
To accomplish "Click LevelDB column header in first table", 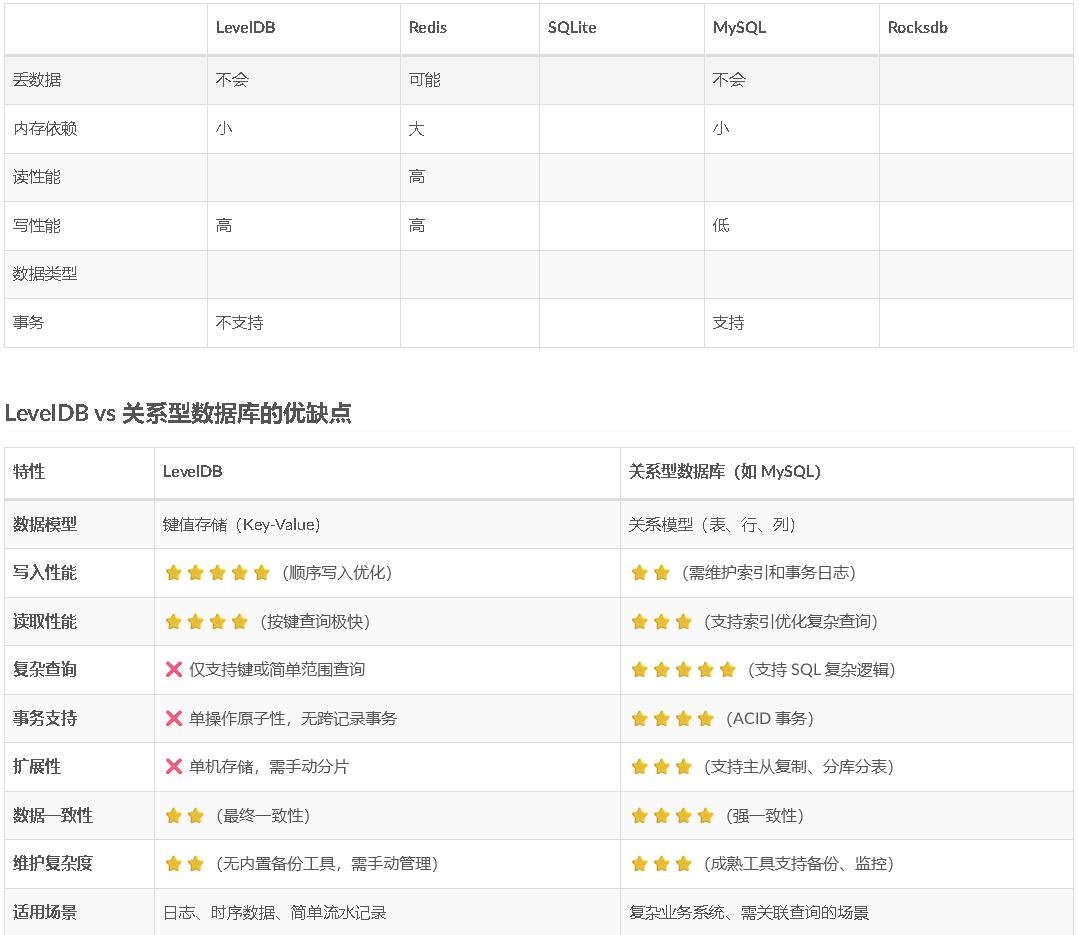I will [246, 28].
